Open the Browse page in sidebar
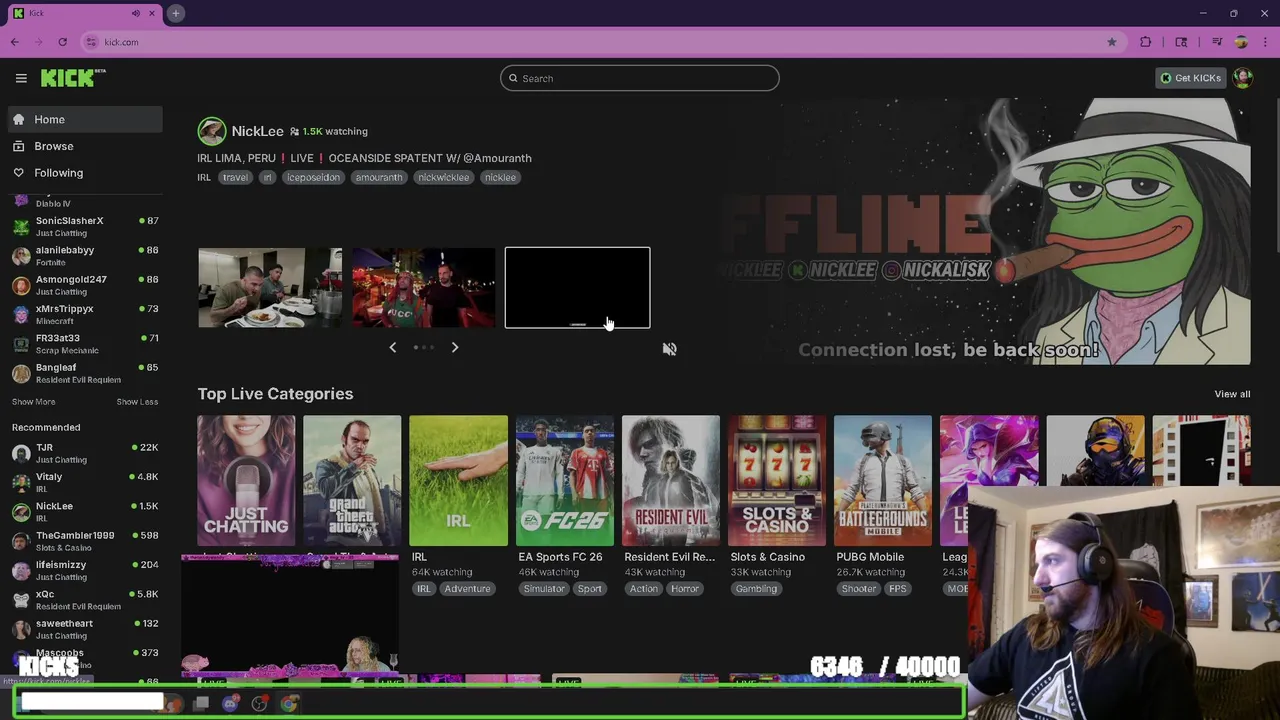Image resolution: width=1280 pixels, height=720 pixels. [x=85, y=146]
